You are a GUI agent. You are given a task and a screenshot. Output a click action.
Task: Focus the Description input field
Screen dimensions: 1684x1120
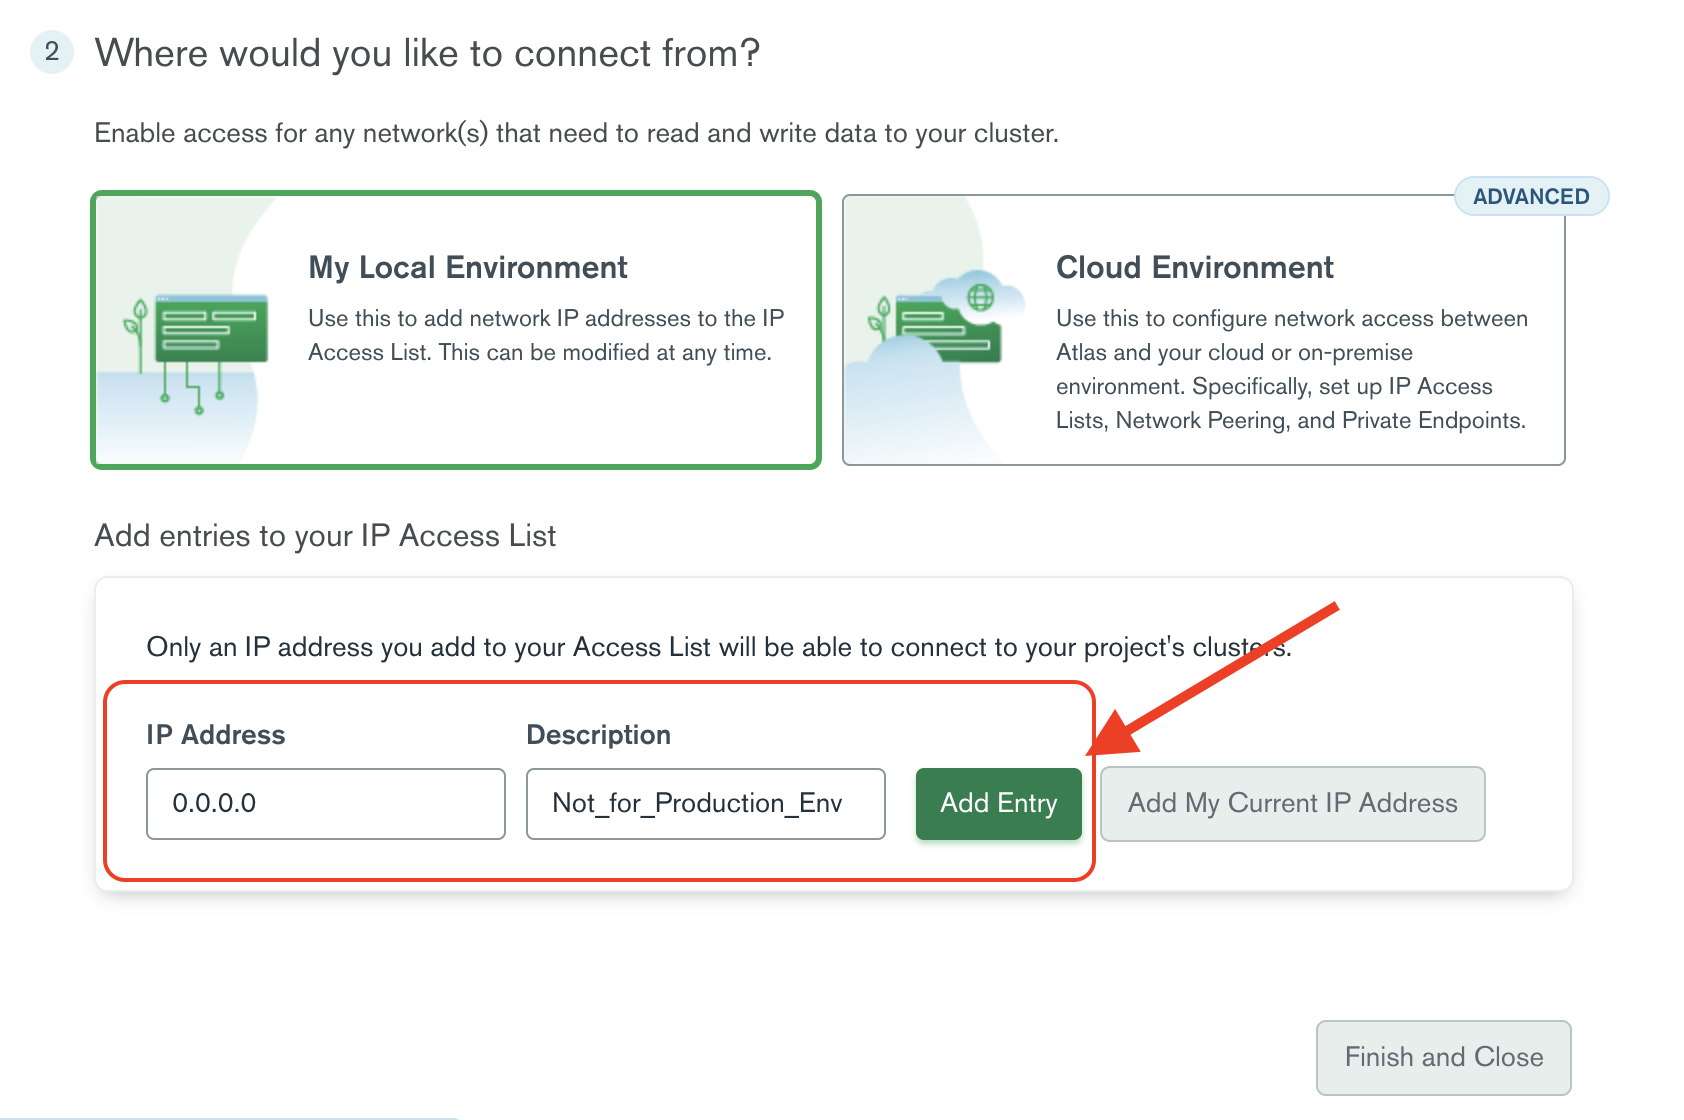705,804
